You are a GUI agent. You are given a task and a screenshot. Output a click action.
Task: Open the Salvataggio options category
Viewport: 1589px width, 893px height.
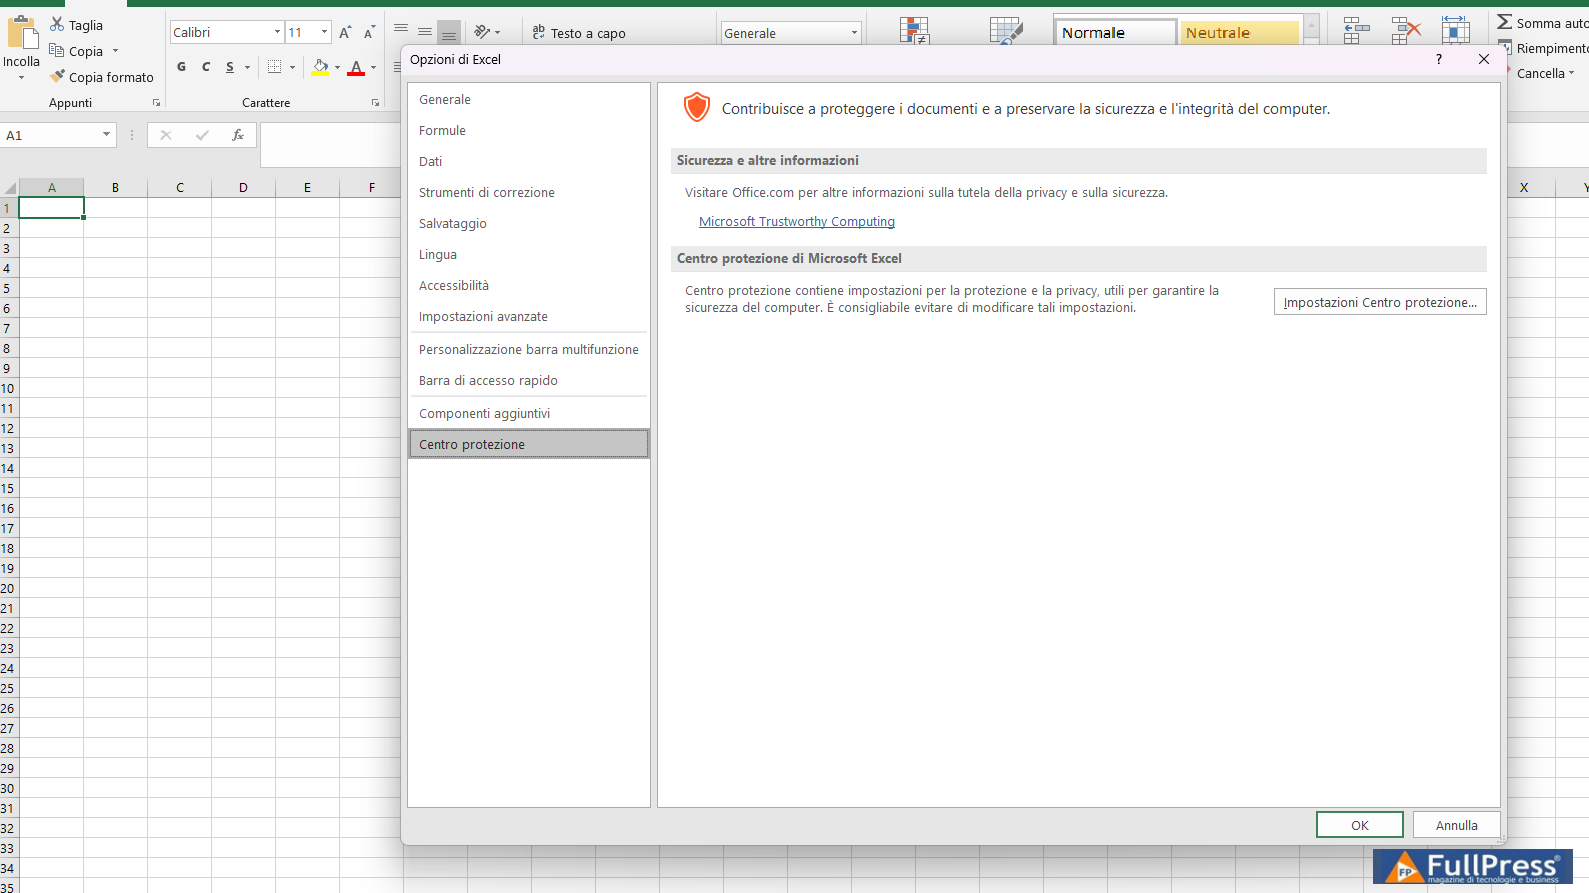(x=452, y=224)
